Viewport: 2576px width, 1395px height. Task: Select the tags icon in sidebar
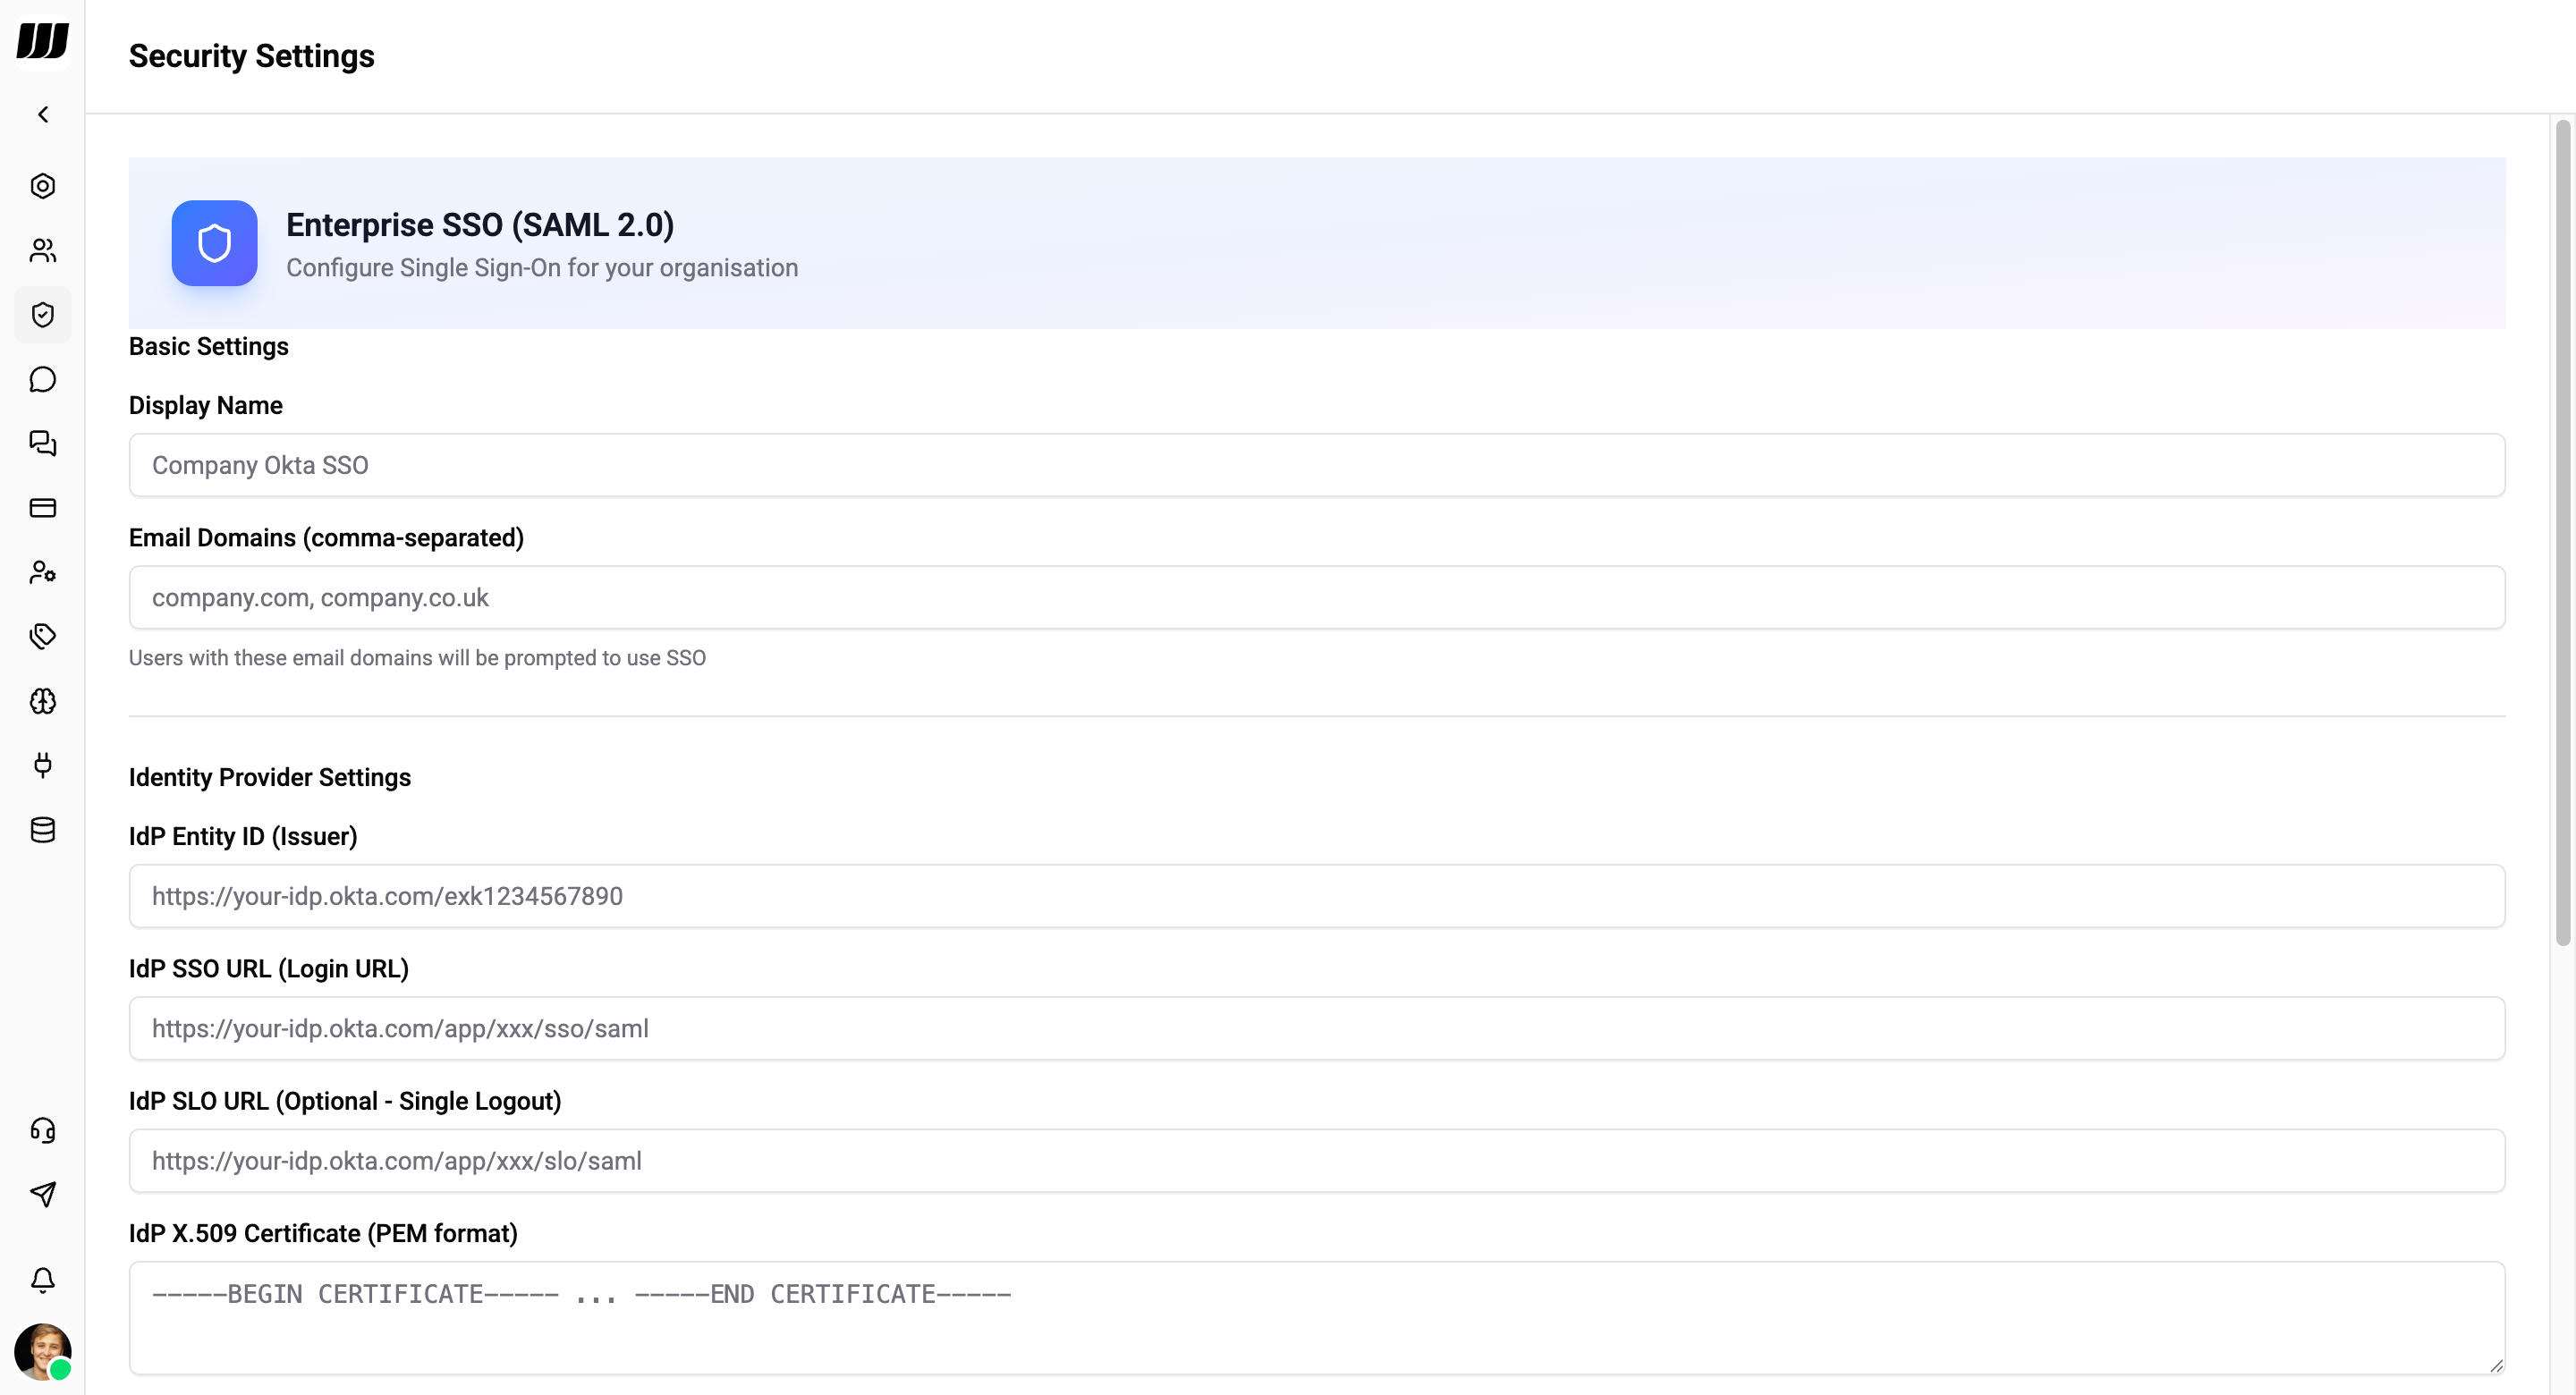pyautogui.click(x=43, y=636)
